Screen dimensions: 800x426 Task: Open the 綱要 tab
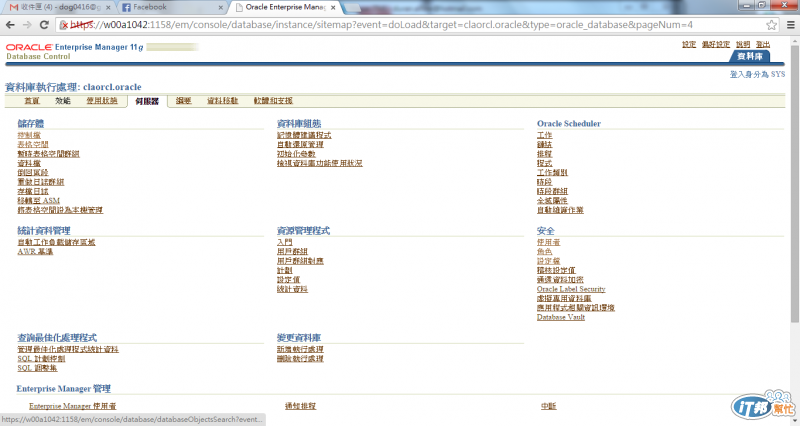click(x=183, y=101)
